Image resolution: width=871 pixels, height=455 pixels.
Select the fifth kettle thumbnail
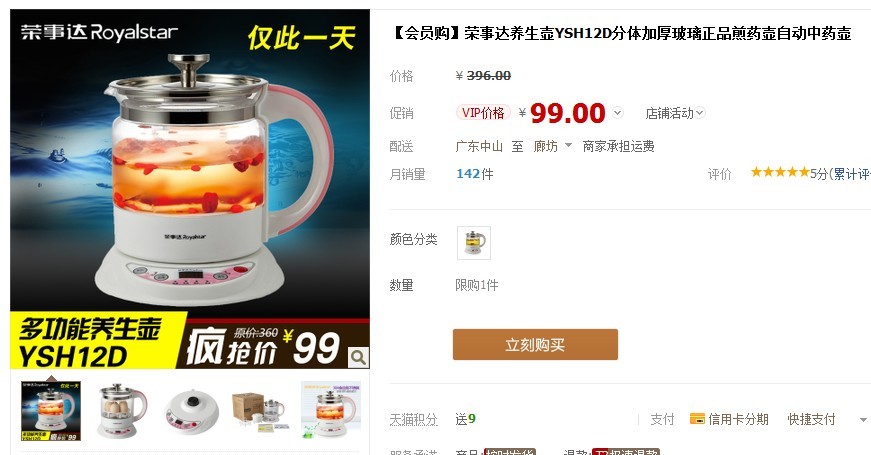(331, 411)
